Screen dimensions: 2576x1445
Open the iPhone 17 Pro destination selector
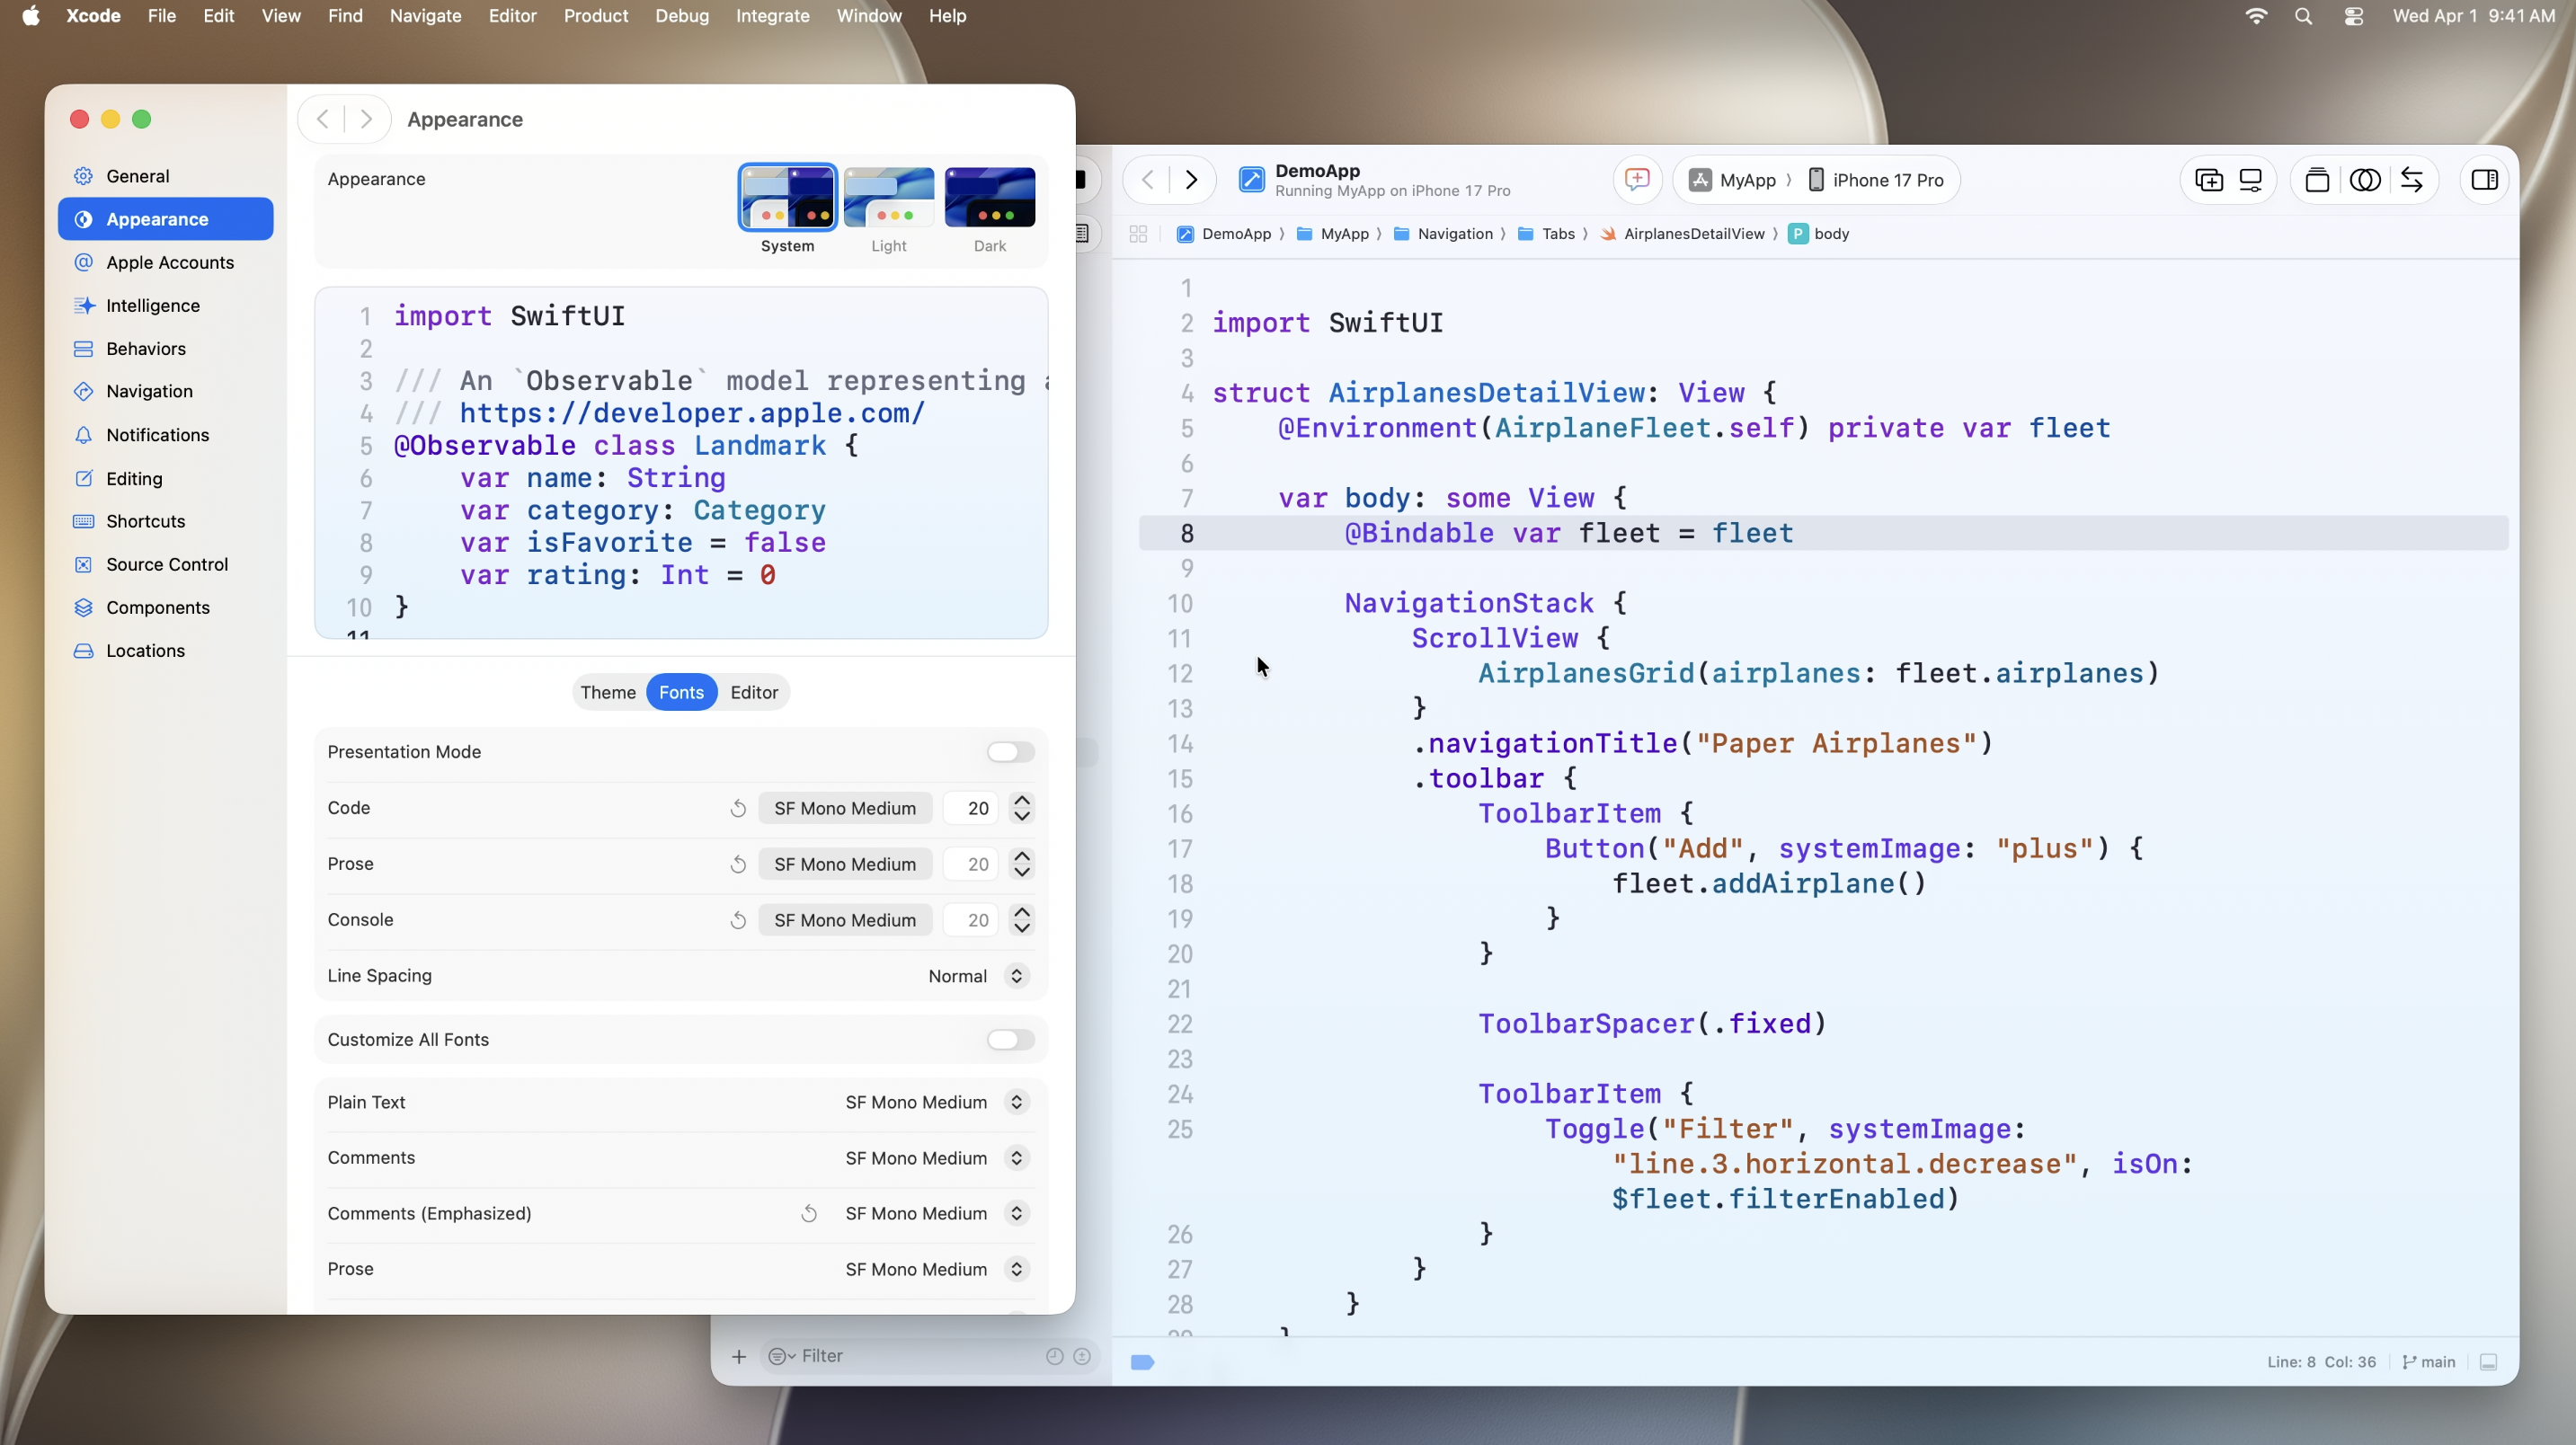point(1876,180)
